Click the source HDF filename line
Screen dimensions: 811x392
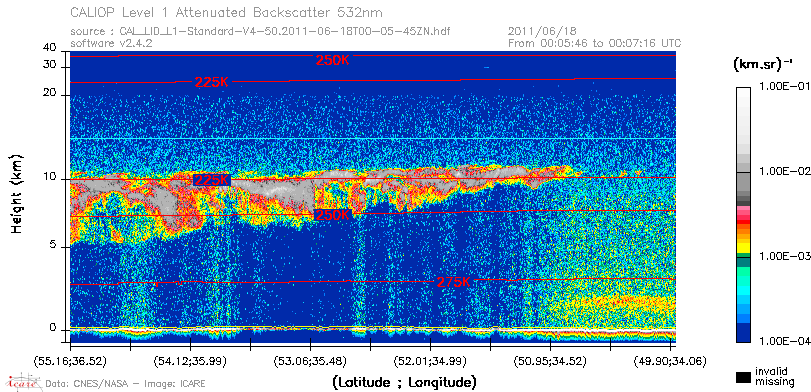coord(260,32)
